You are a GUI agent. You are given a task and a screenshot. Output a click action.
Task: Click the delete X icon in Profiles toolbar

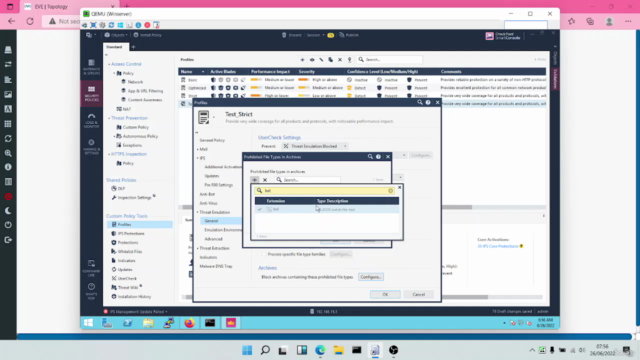pyautogui.click(x=340, y=60)
